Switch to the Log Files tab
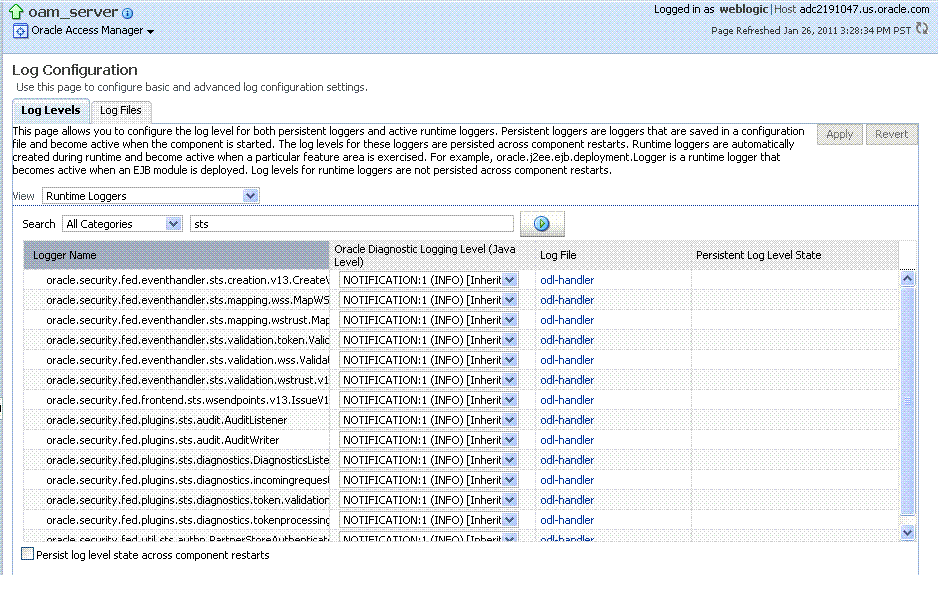The height and width of the screenshot is (589, 945). point(120,110)
